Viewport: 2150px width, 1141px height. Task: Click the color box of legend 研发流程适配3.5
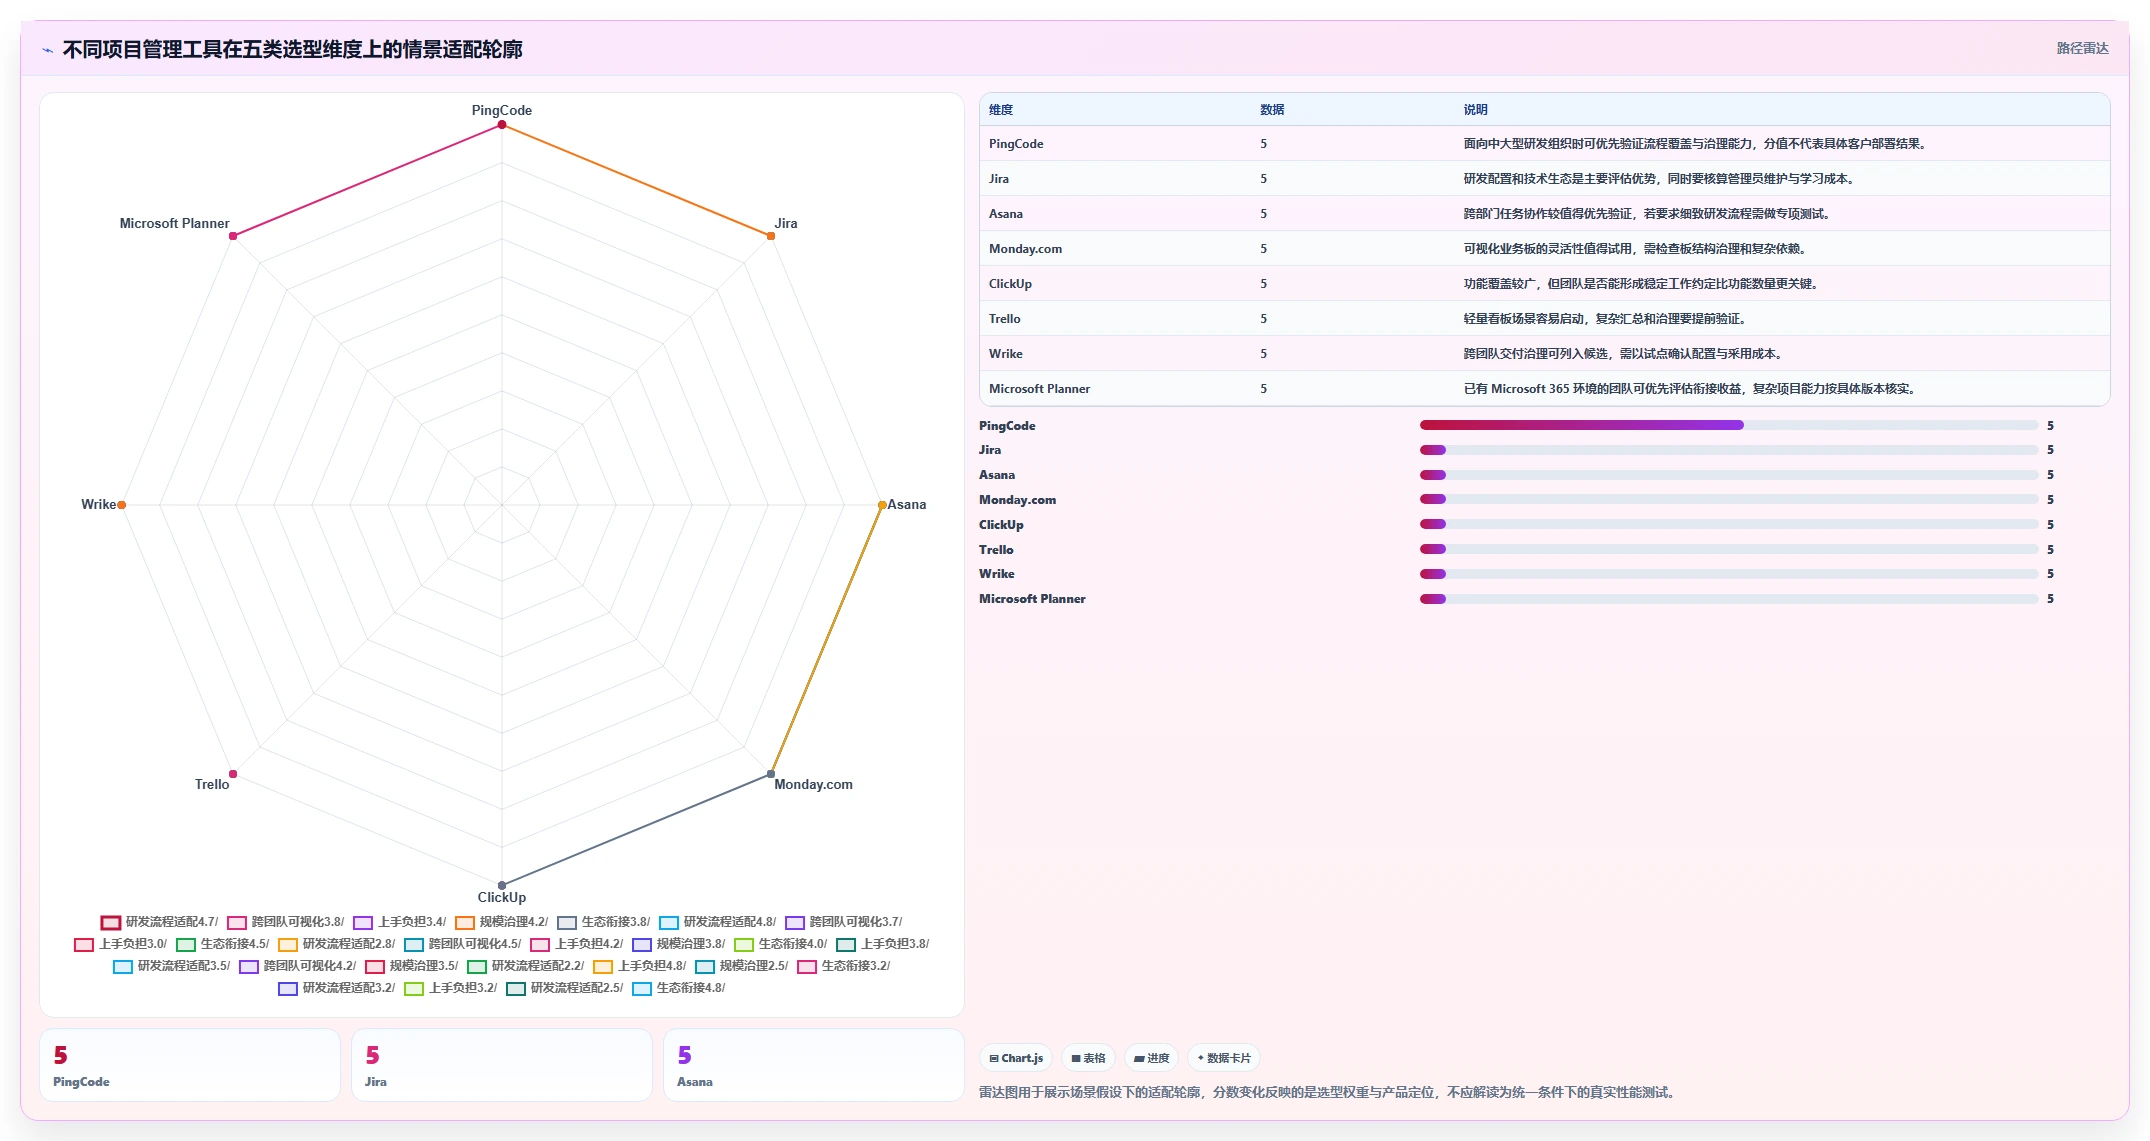pos(123,966)
